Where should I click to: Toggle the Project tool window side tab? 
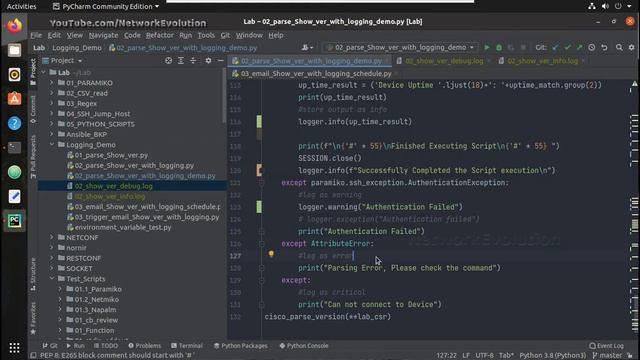point(33,72)
